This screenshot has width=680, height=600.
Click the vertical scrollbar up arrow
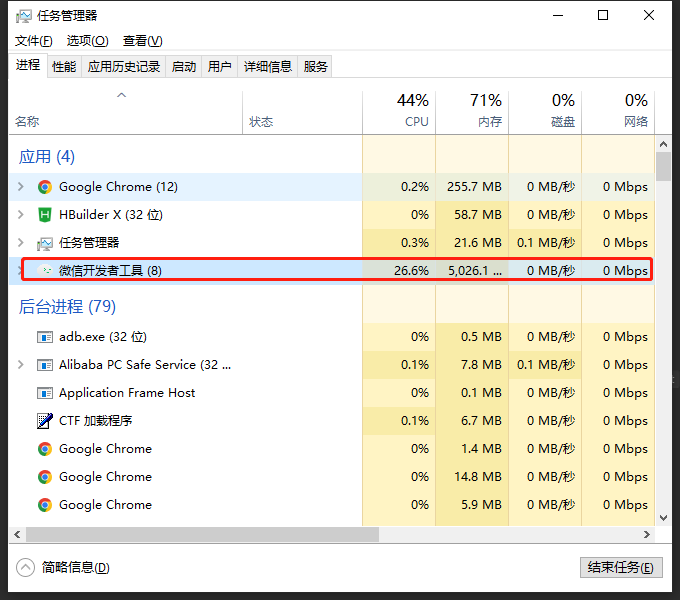click(663, 143)
